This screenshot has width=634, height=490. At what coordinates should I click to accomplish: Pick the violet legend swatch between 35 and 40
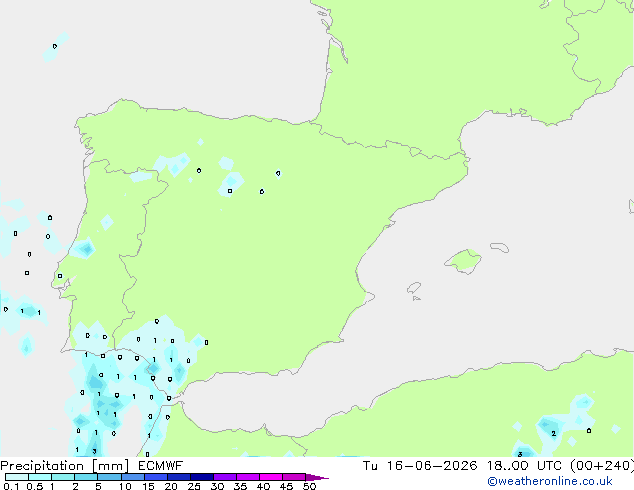(x=248, y=477)
